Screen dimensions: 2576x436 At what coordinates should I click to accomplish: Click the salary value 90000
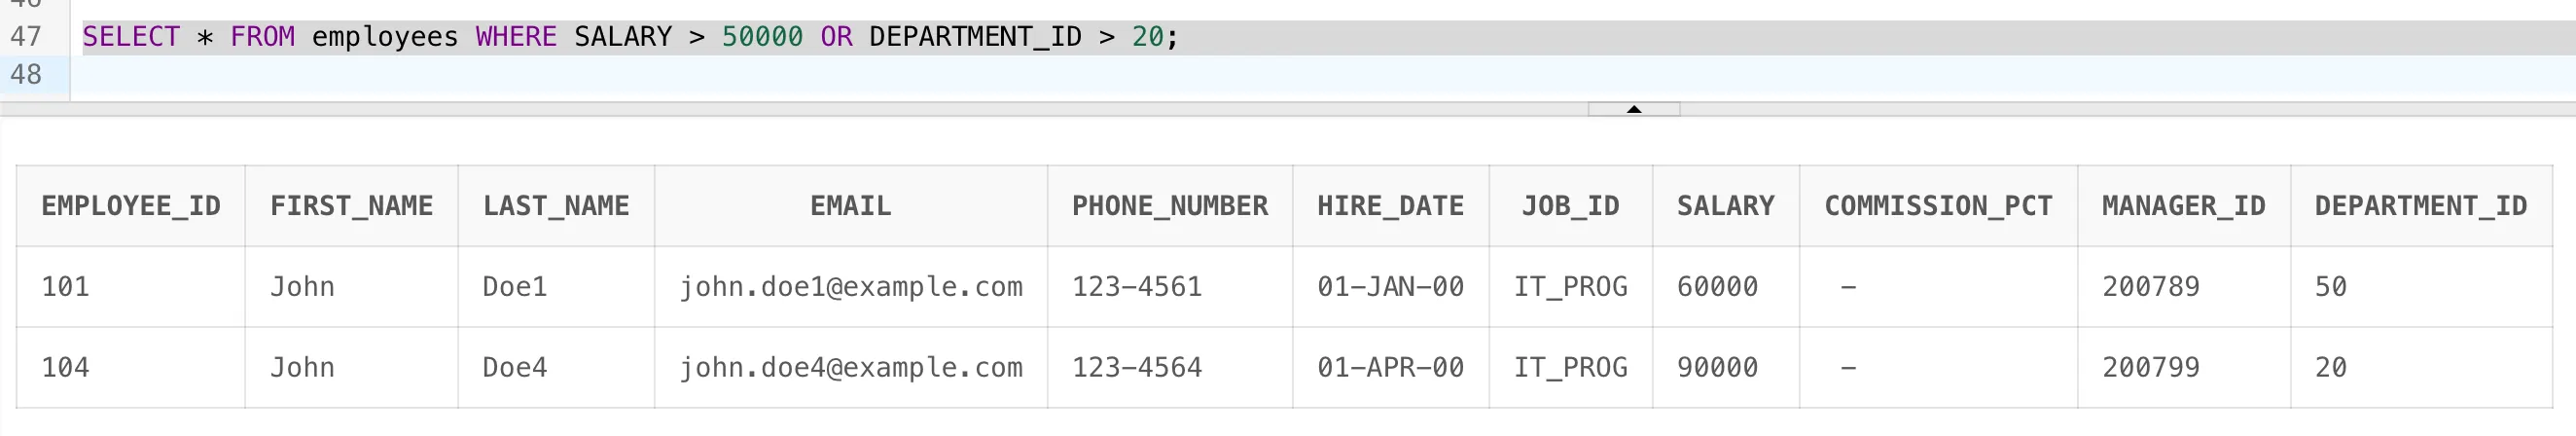1717,368
